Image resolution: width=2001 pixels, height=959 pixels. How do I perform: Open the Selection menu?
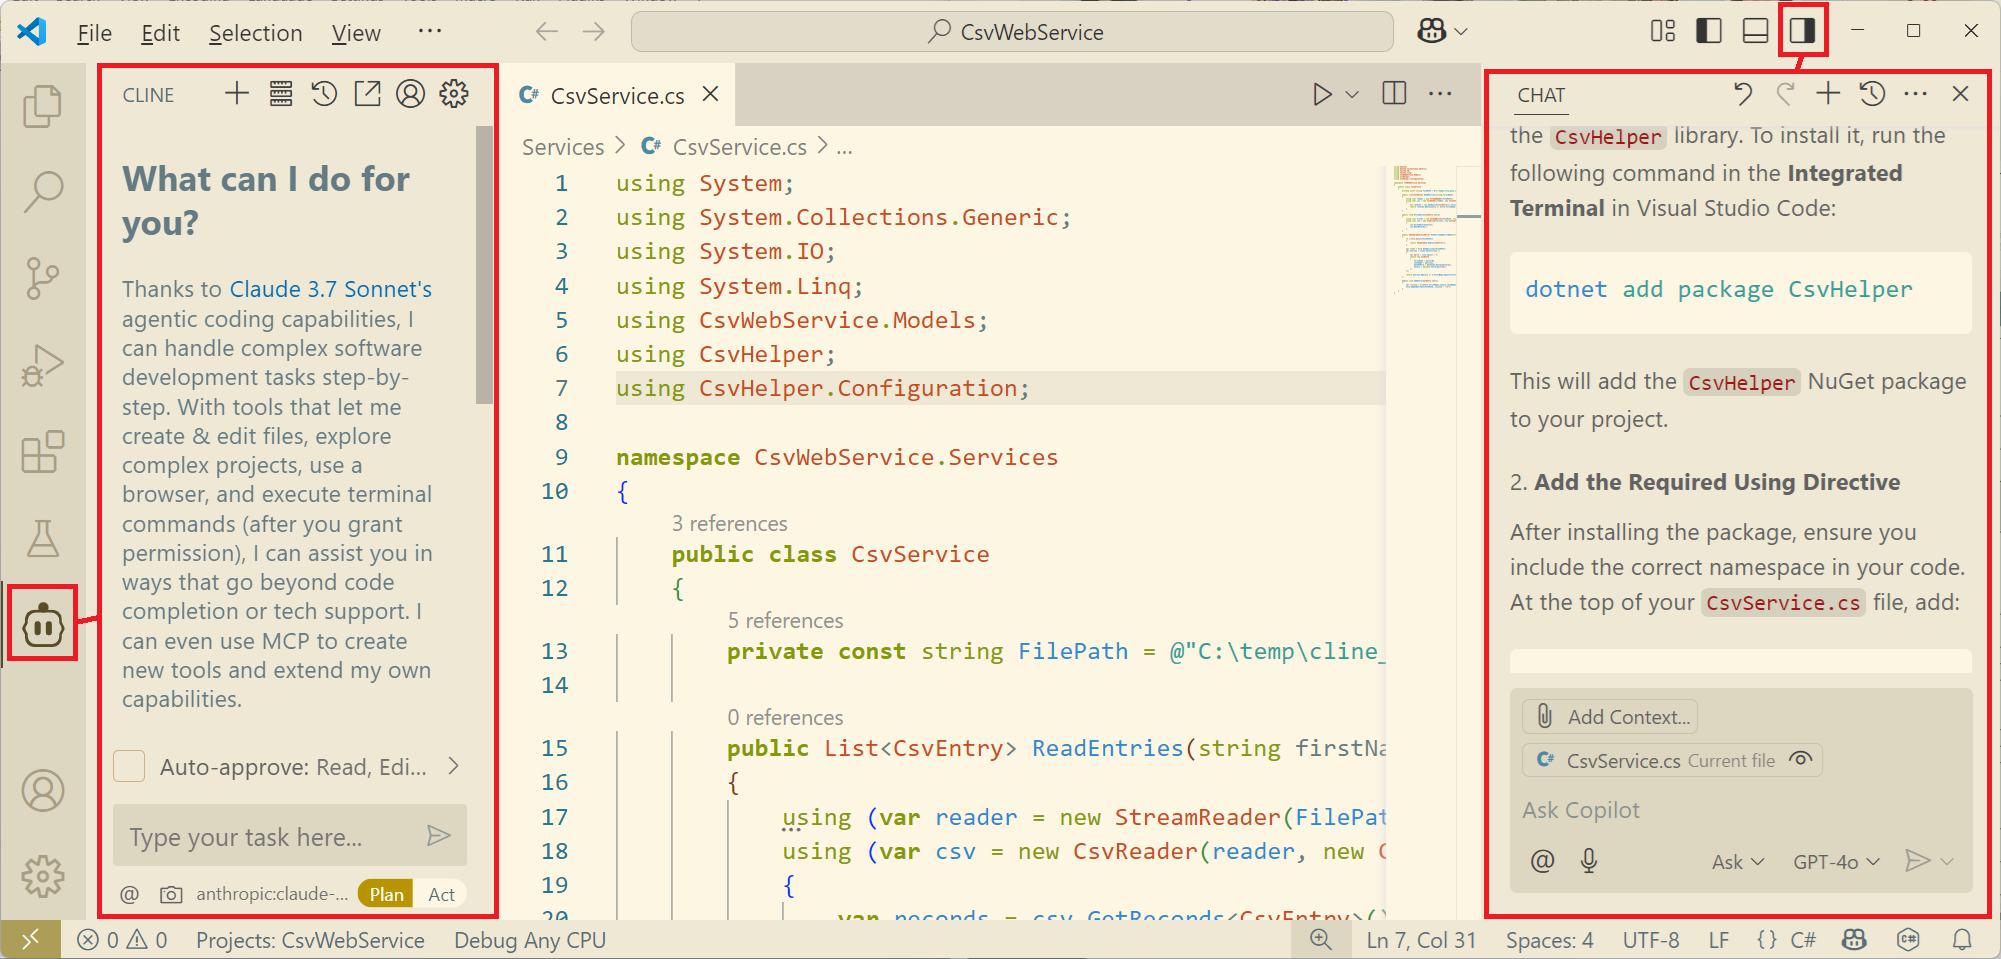click(x=255, y=33)
